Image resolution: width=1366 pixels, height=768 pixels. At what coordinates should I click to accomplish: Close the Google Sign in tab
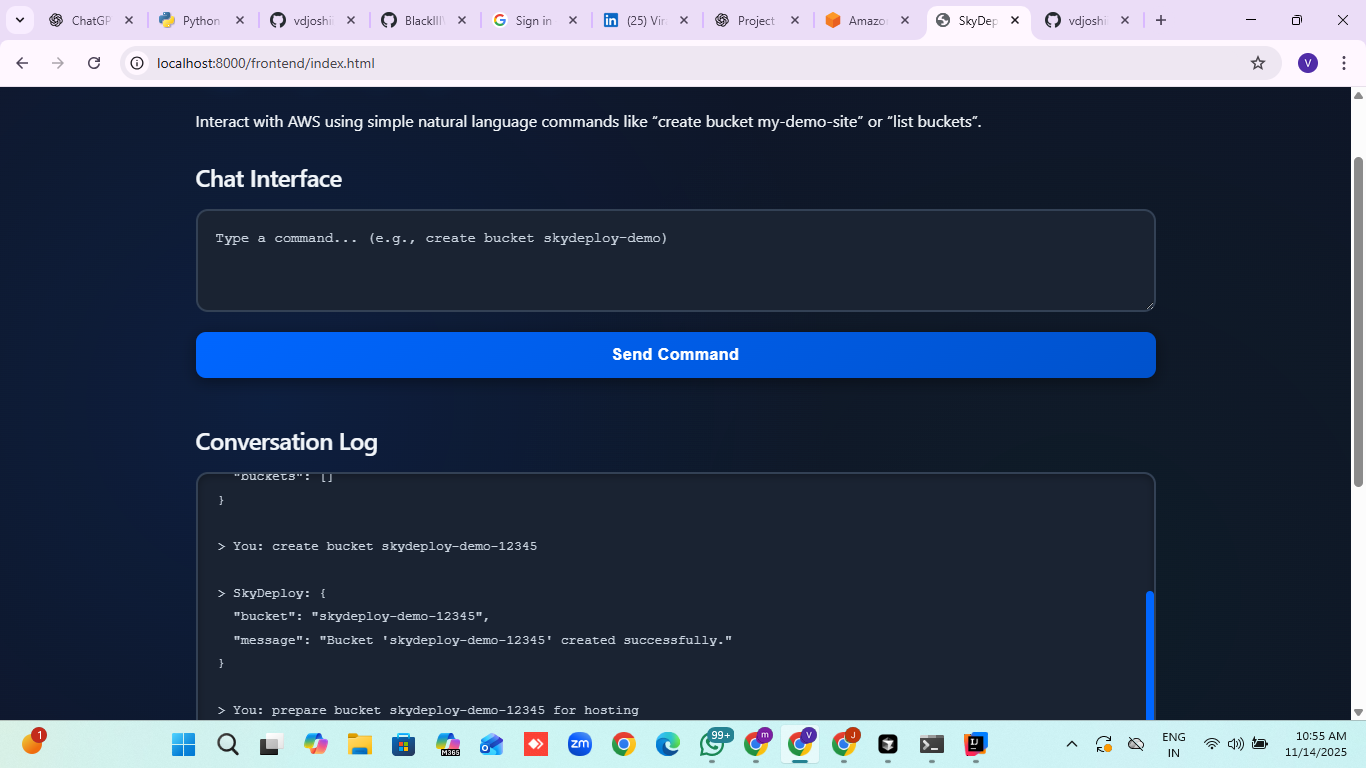click(573, 20)
